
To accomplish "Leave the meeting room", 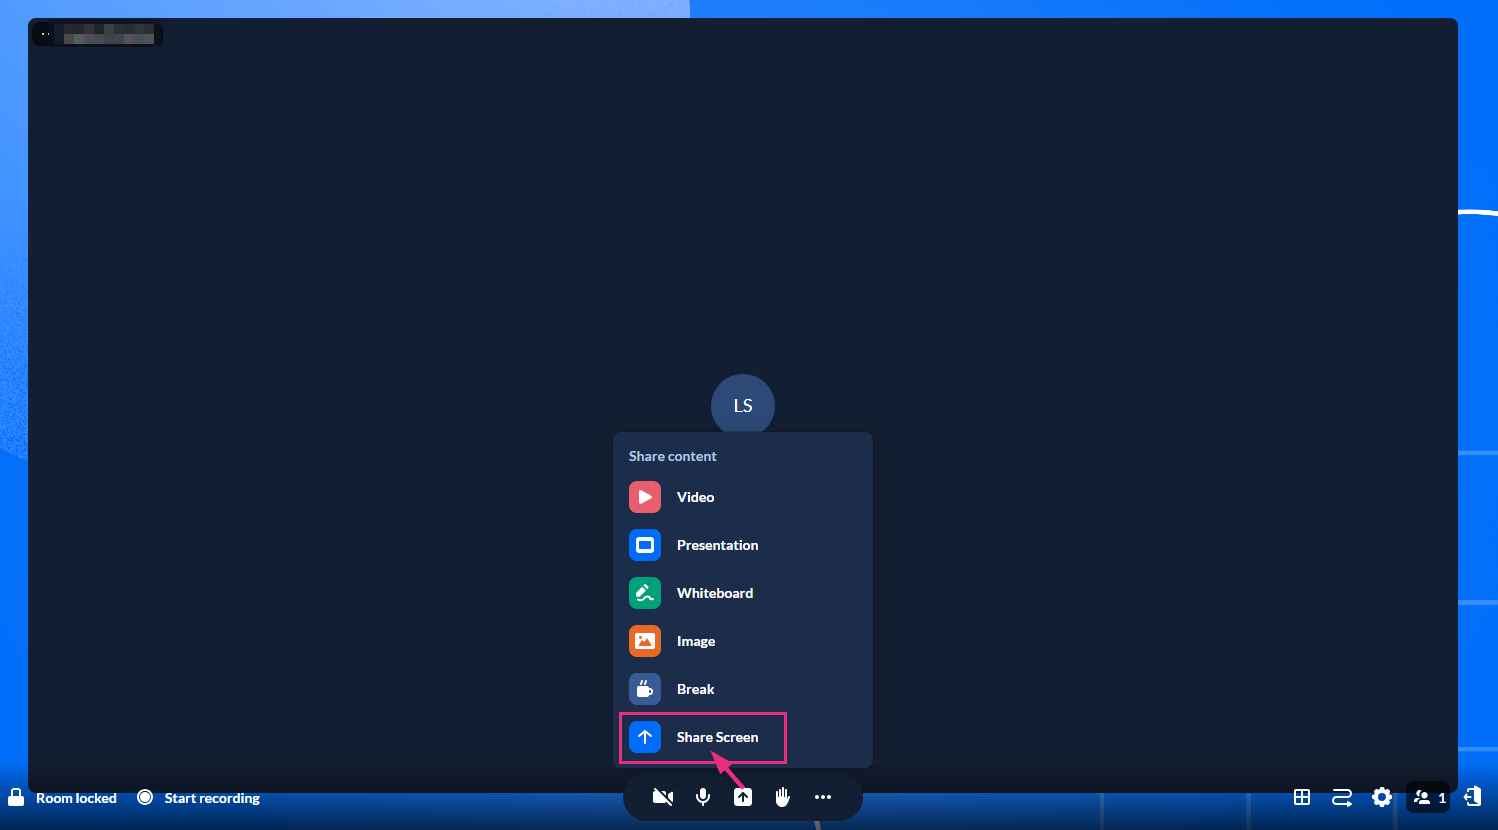I will (x=1472, y=797).
